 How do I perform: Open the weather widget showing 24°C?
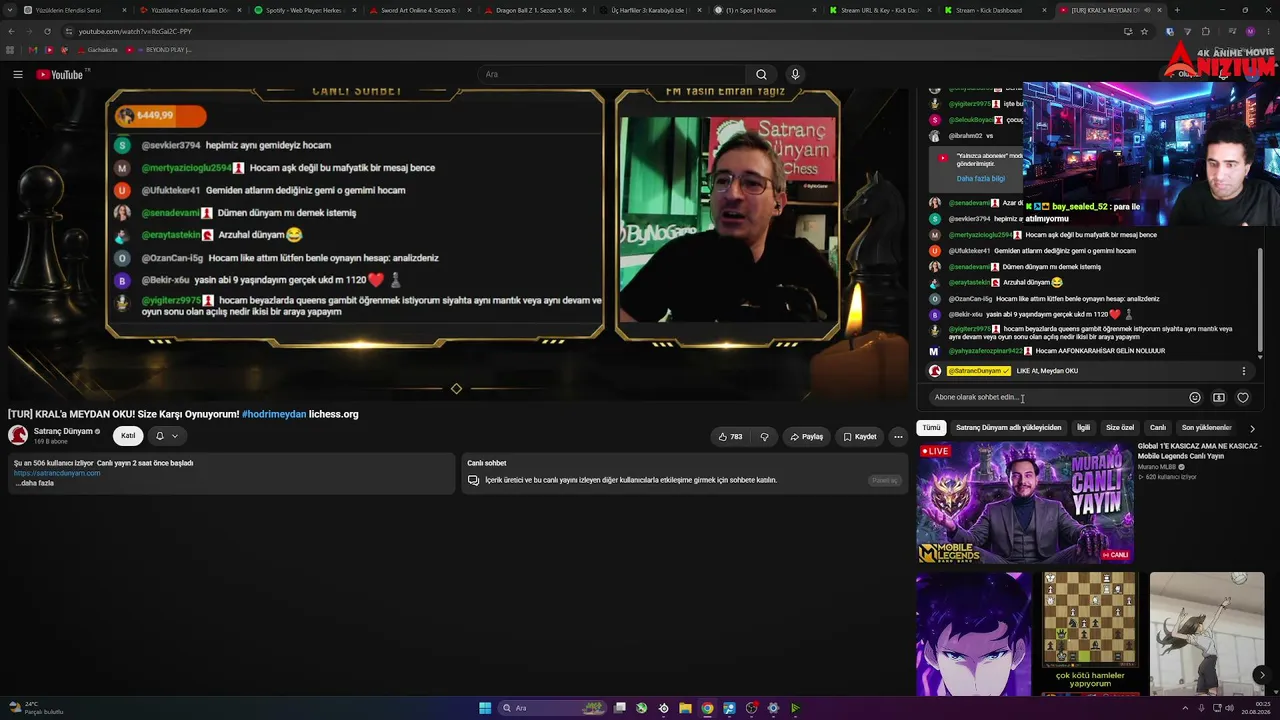pyautogui.click(x=37, y=708)
